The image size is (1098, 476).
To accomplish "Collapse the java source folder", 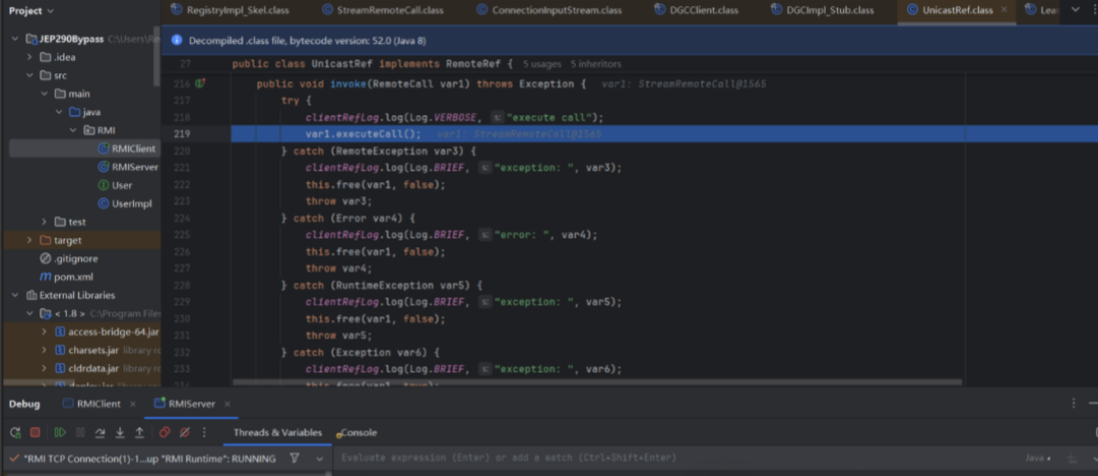I will pyautogui.click(x=59, y=112).
